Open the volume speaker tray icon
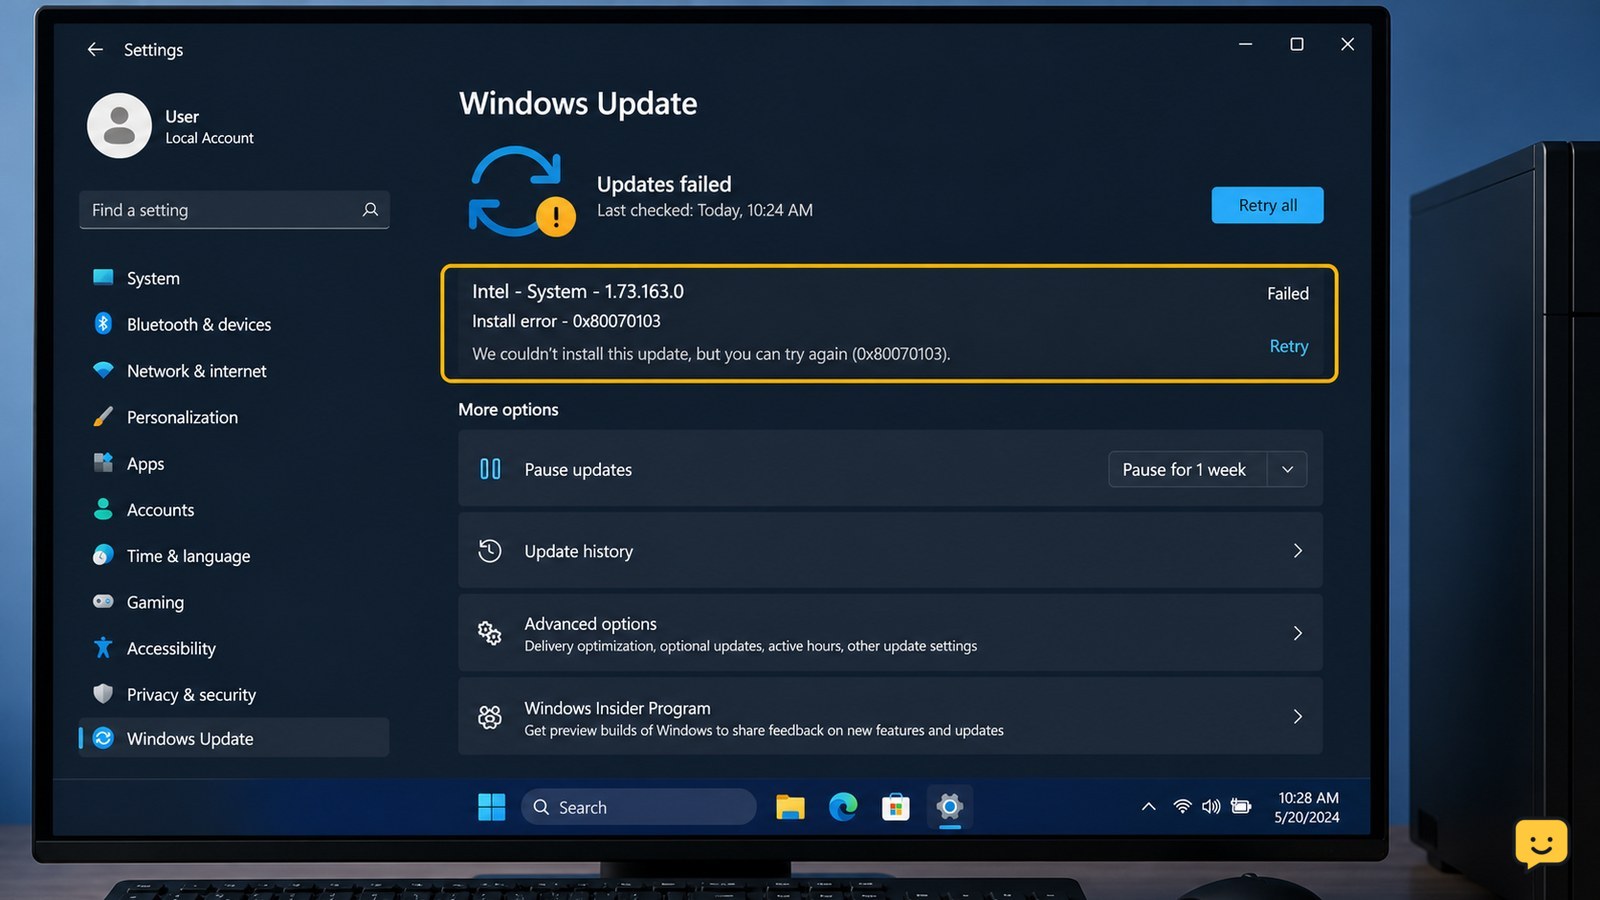The width and height of the screenshot is (1600, 900). tap(1211, 806)
